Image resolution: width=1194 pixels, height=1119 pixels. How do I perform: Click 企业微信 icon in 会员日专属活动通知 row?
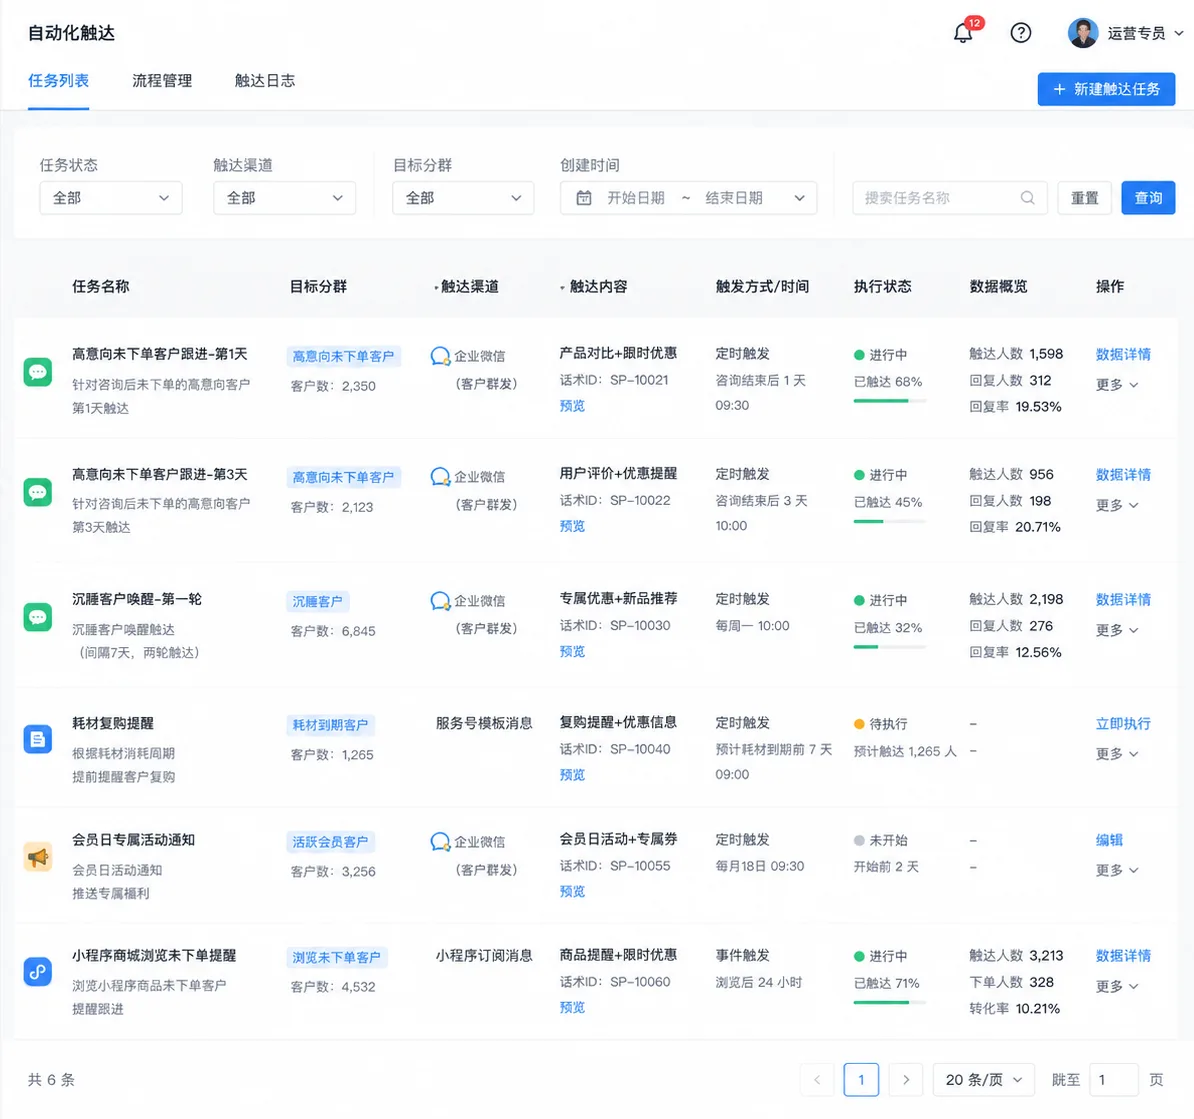click(x=440, y=842)
